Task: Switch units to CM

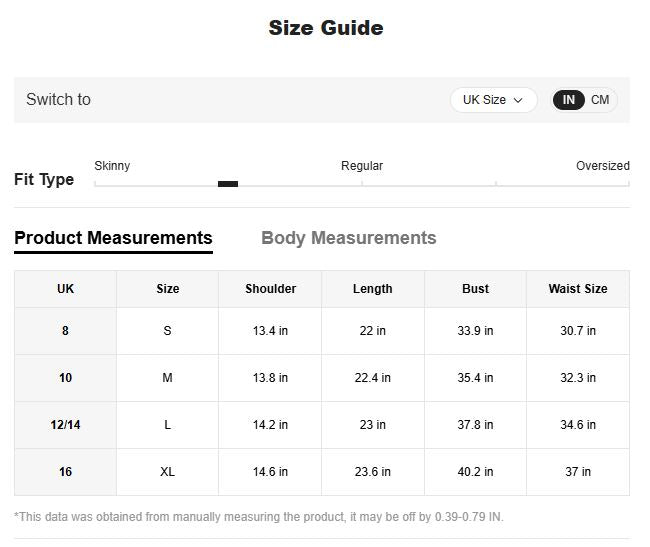Action: 600,100
